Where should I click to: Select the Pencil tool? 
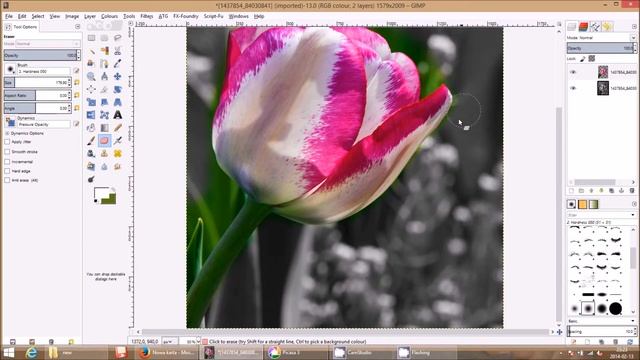[x=118, y=128]
